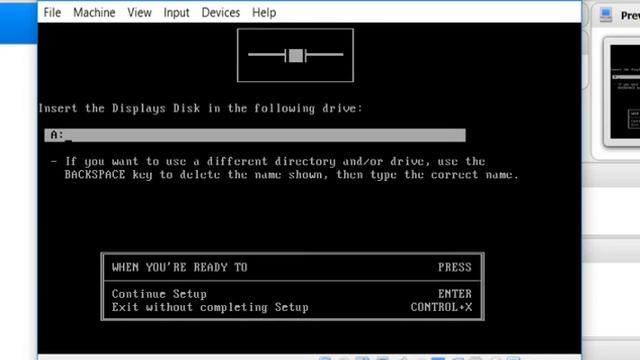
Task: Click the 'PRESS' column heading
Action: [x=455, y=267]
